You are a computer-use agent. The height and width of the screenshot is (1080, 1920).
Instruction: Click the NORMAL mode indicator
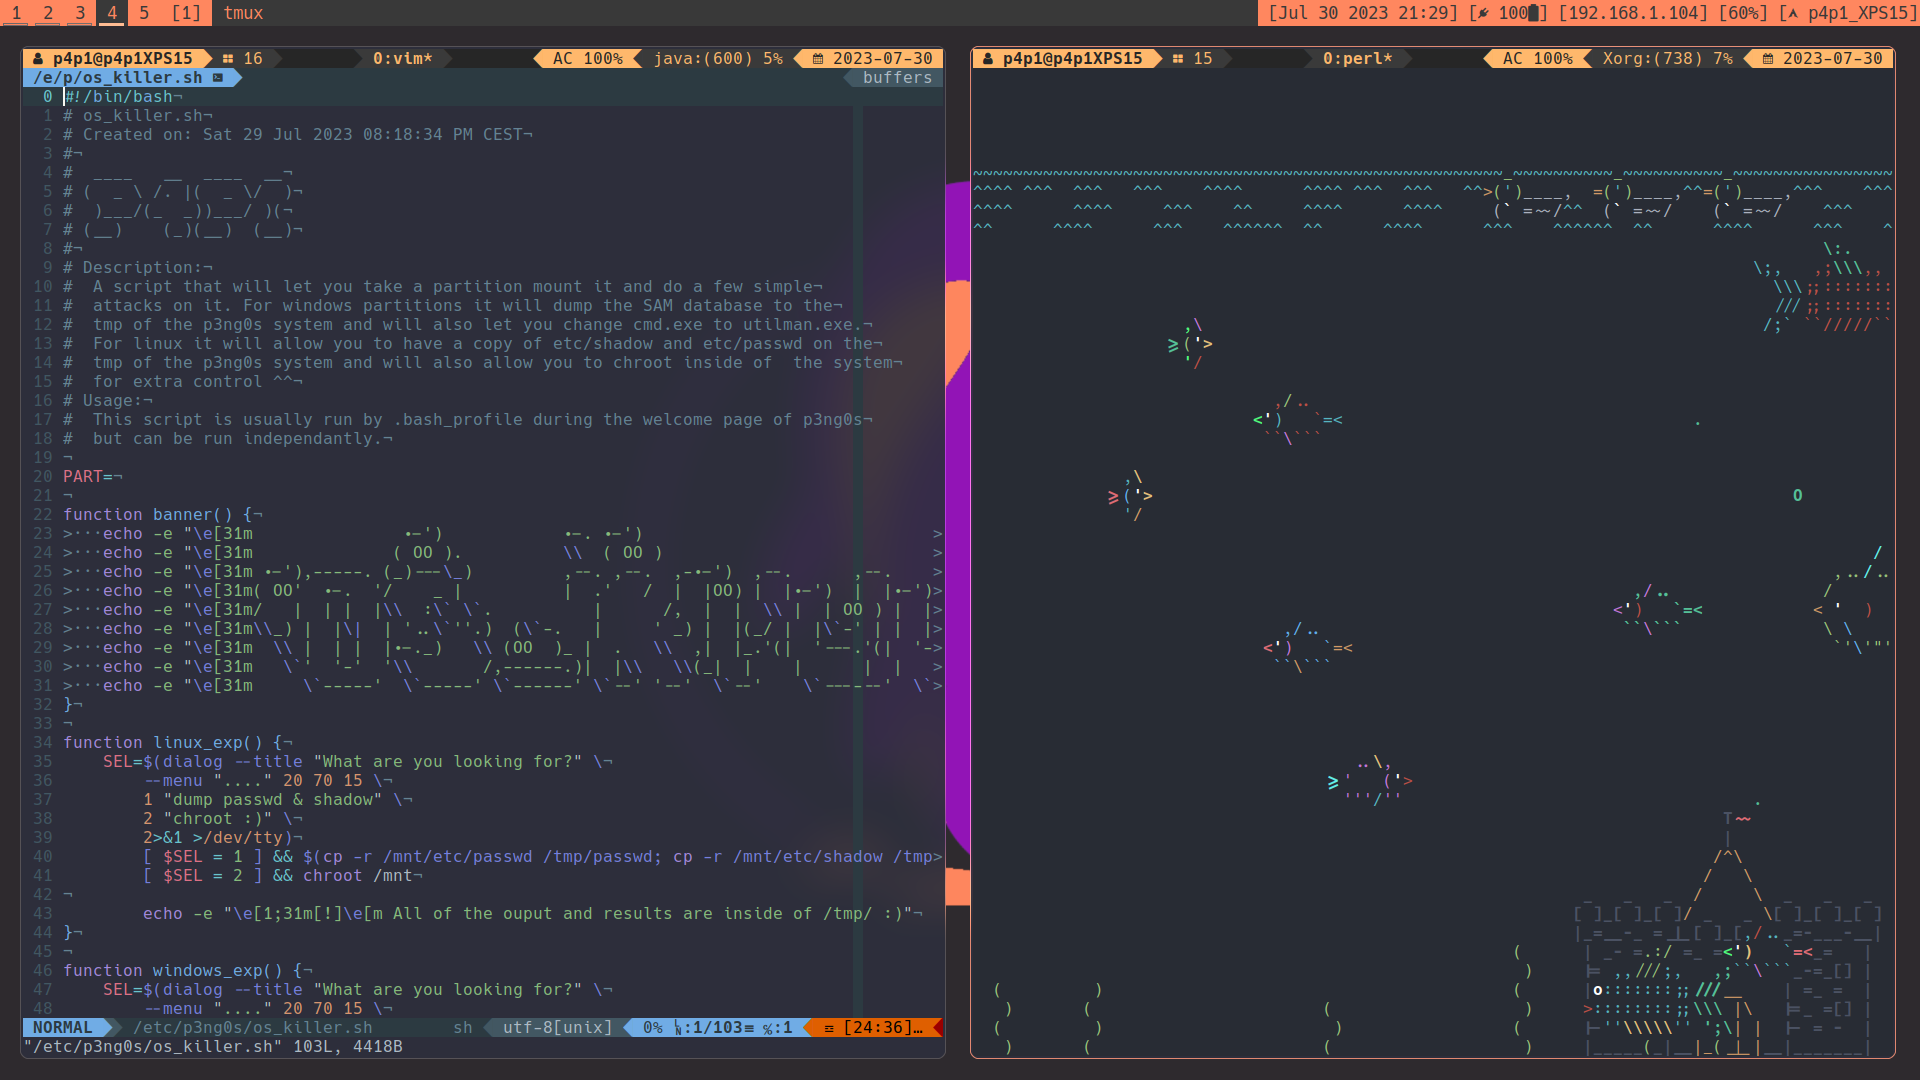[x=62, y=1028]
